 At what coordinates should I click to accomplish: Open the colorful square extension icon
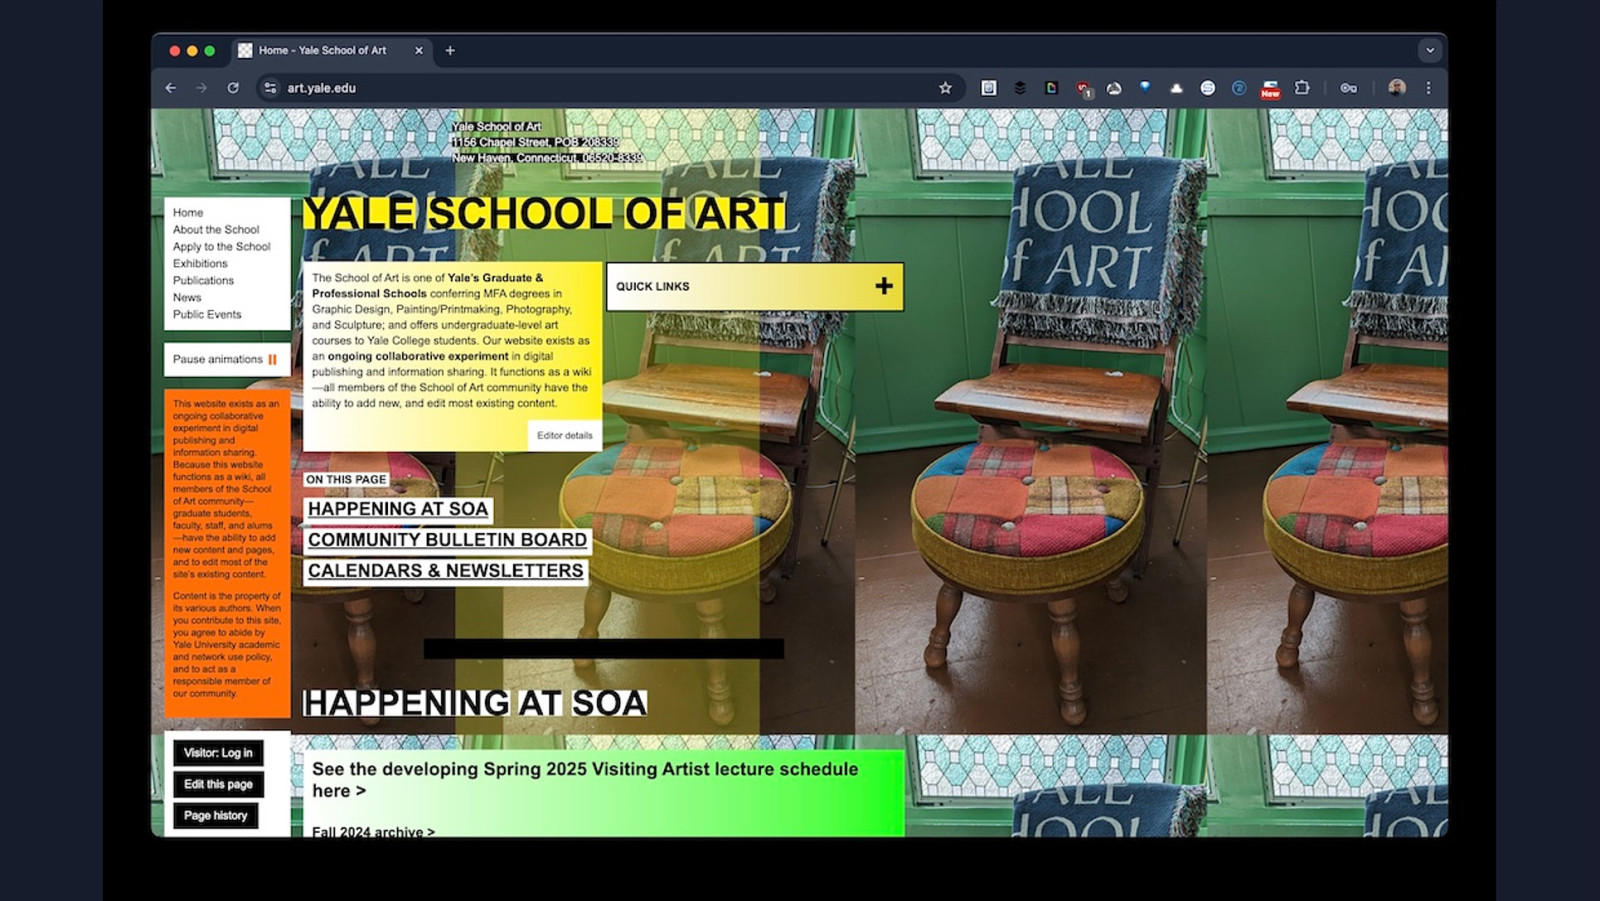pyautogui.click(x=1051, y=88)
